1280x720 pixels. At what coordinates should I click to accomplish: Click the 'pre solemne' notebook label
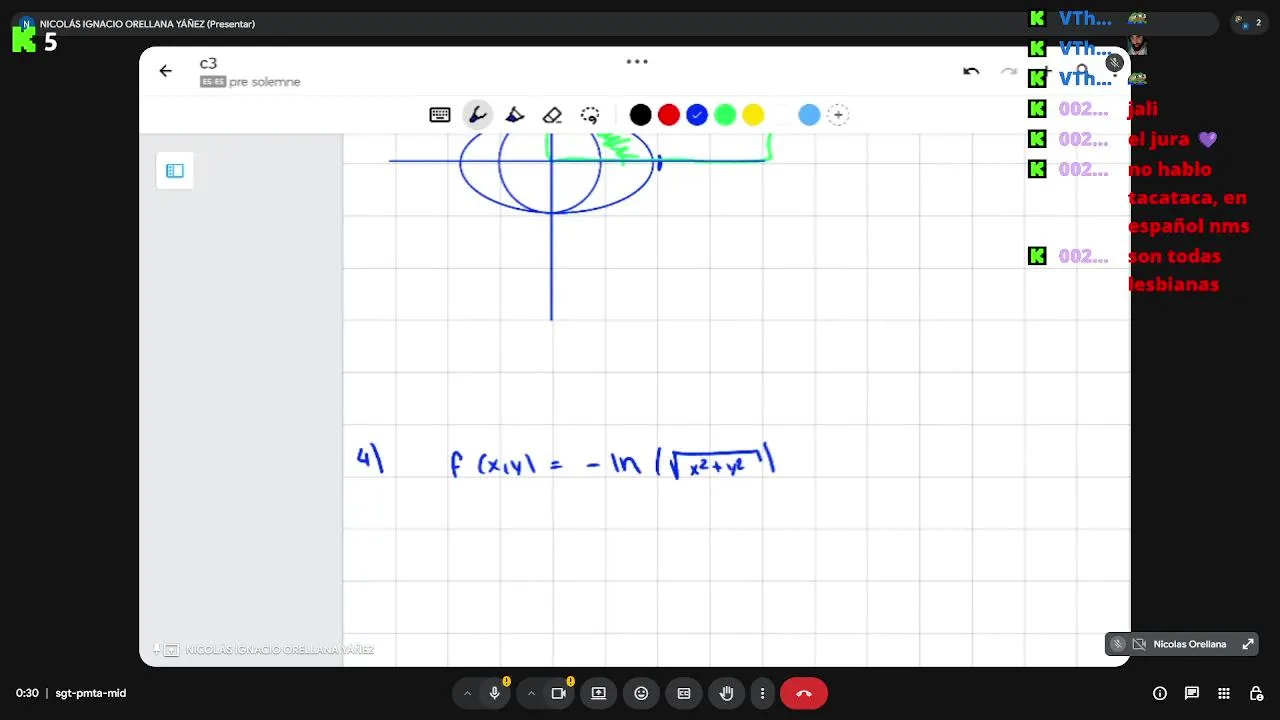[x=264, y=82]
